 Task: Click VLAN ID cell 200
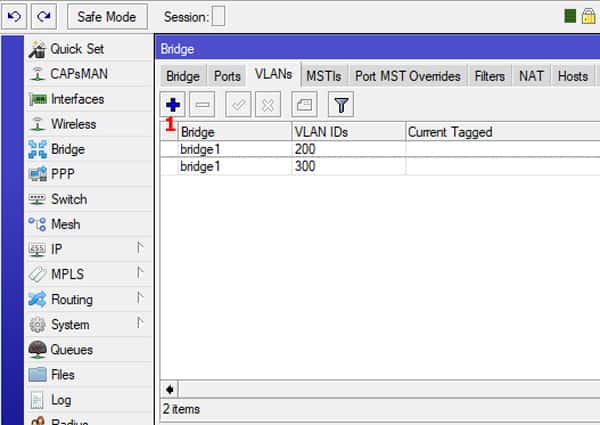click(x=305, y=149)
